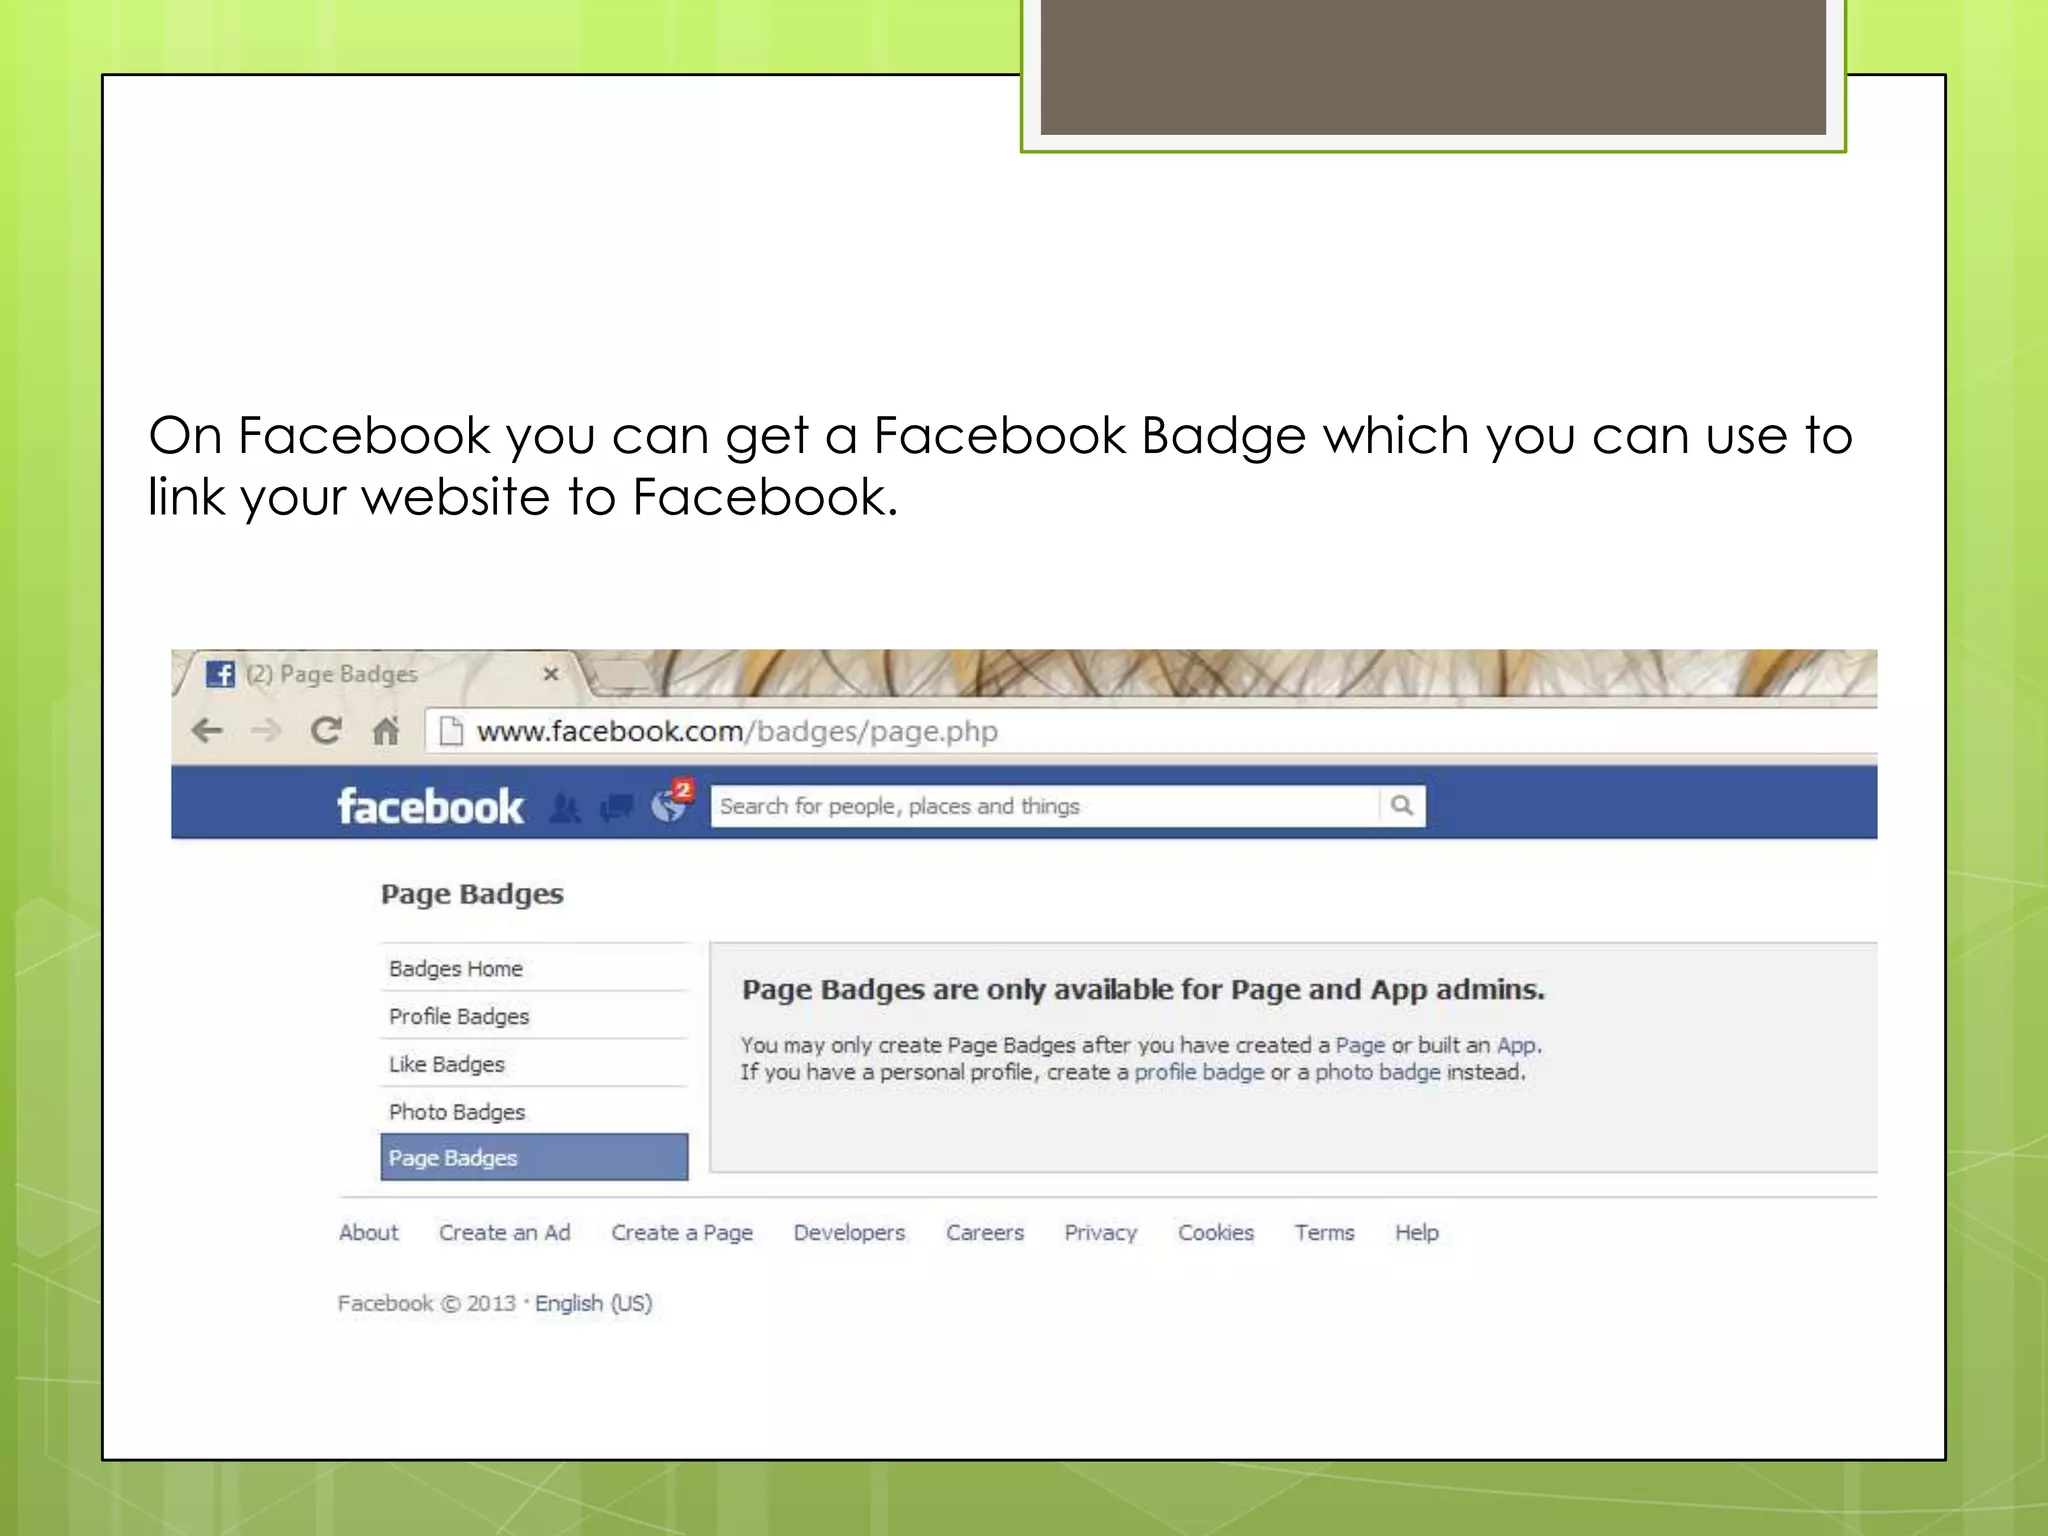Follow the App link in message

1516,1045
